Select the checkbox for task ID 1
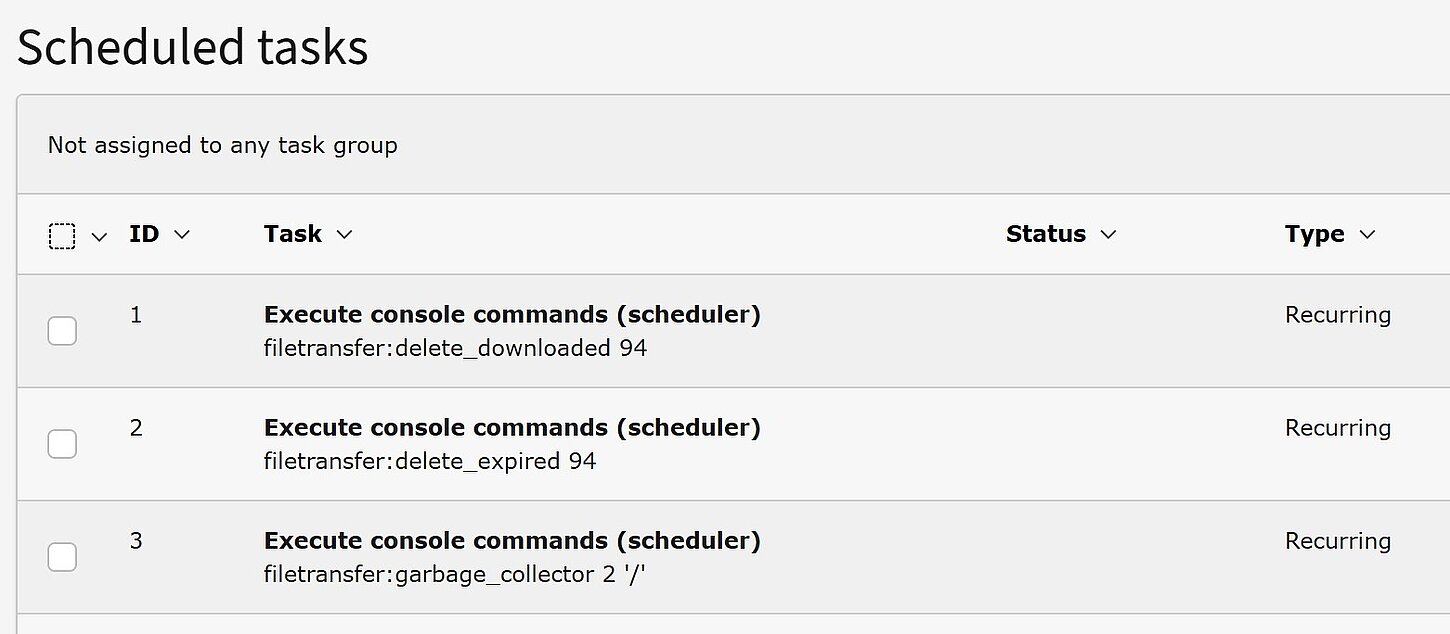This screenshot has height=634, width=1450. (x=62, y=330)
